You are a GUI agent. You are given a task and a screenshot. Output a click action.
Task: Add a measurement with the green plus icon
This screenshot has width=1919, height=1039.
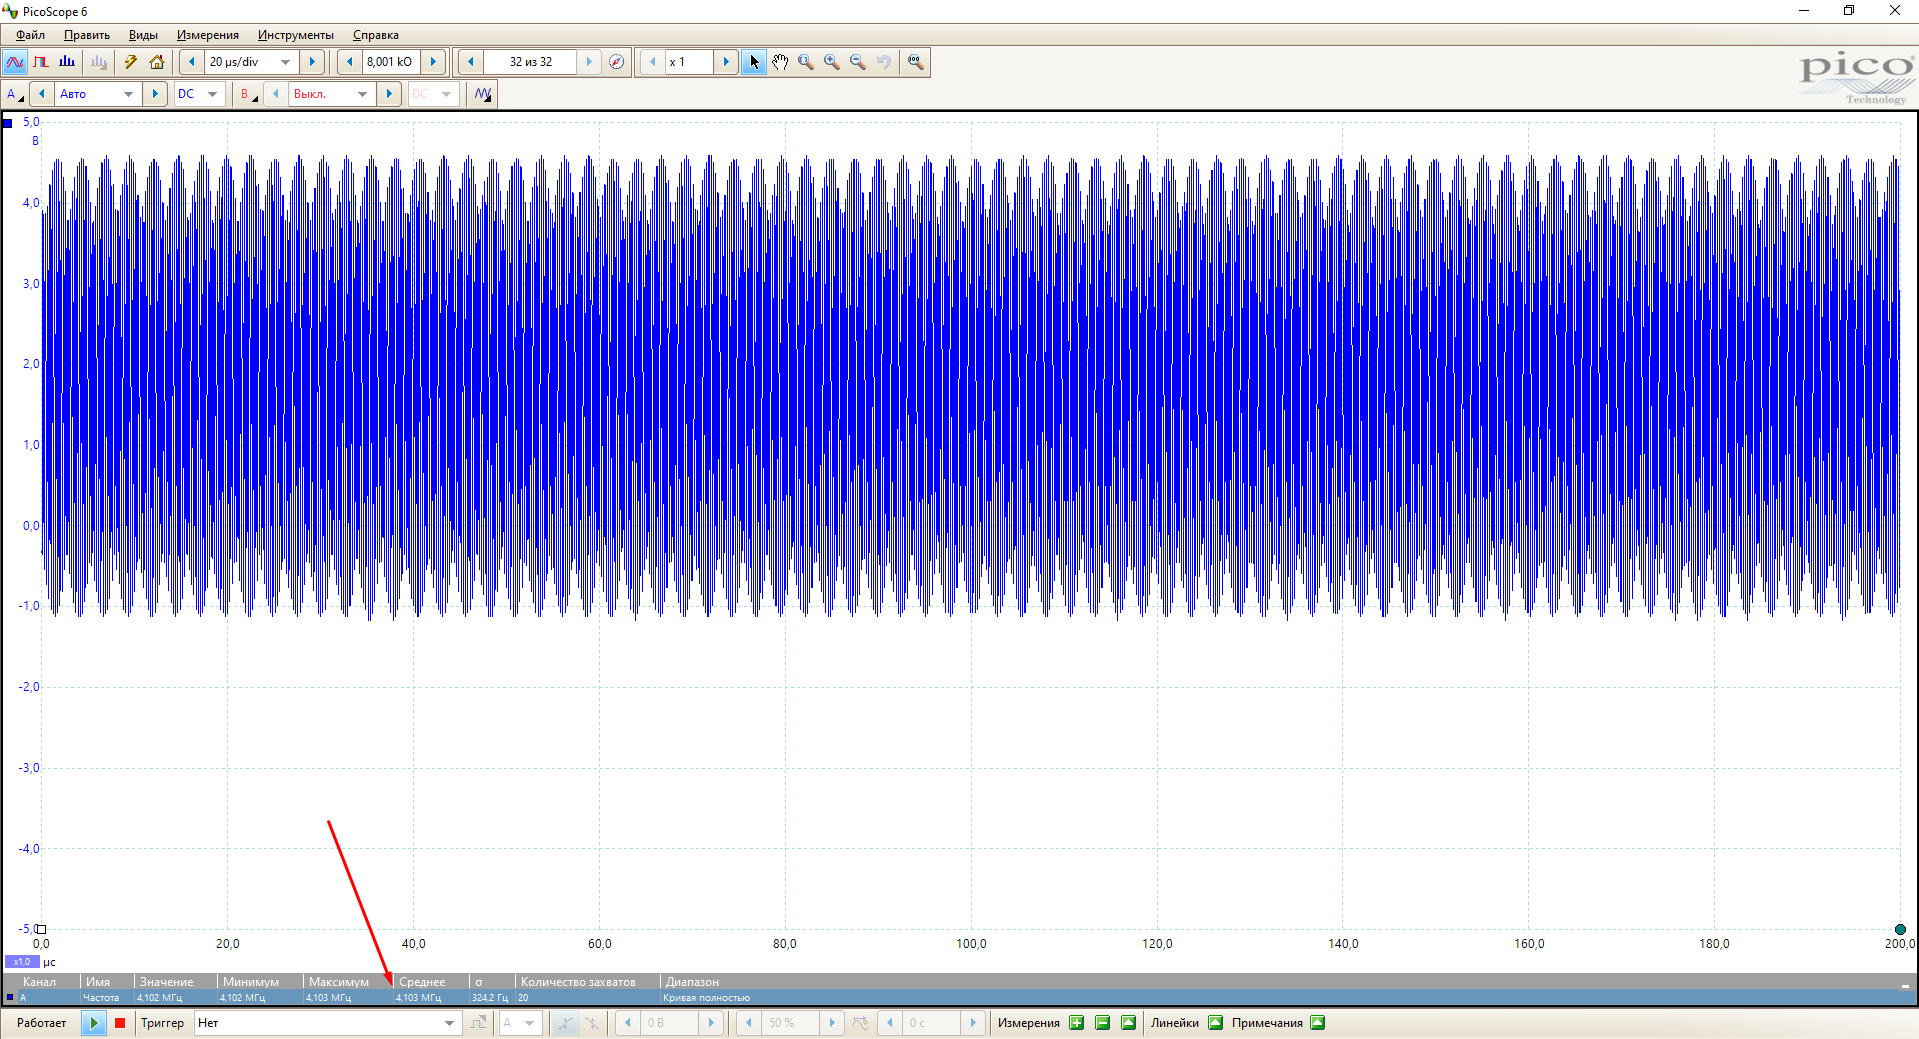(x=1077, y=1023)
